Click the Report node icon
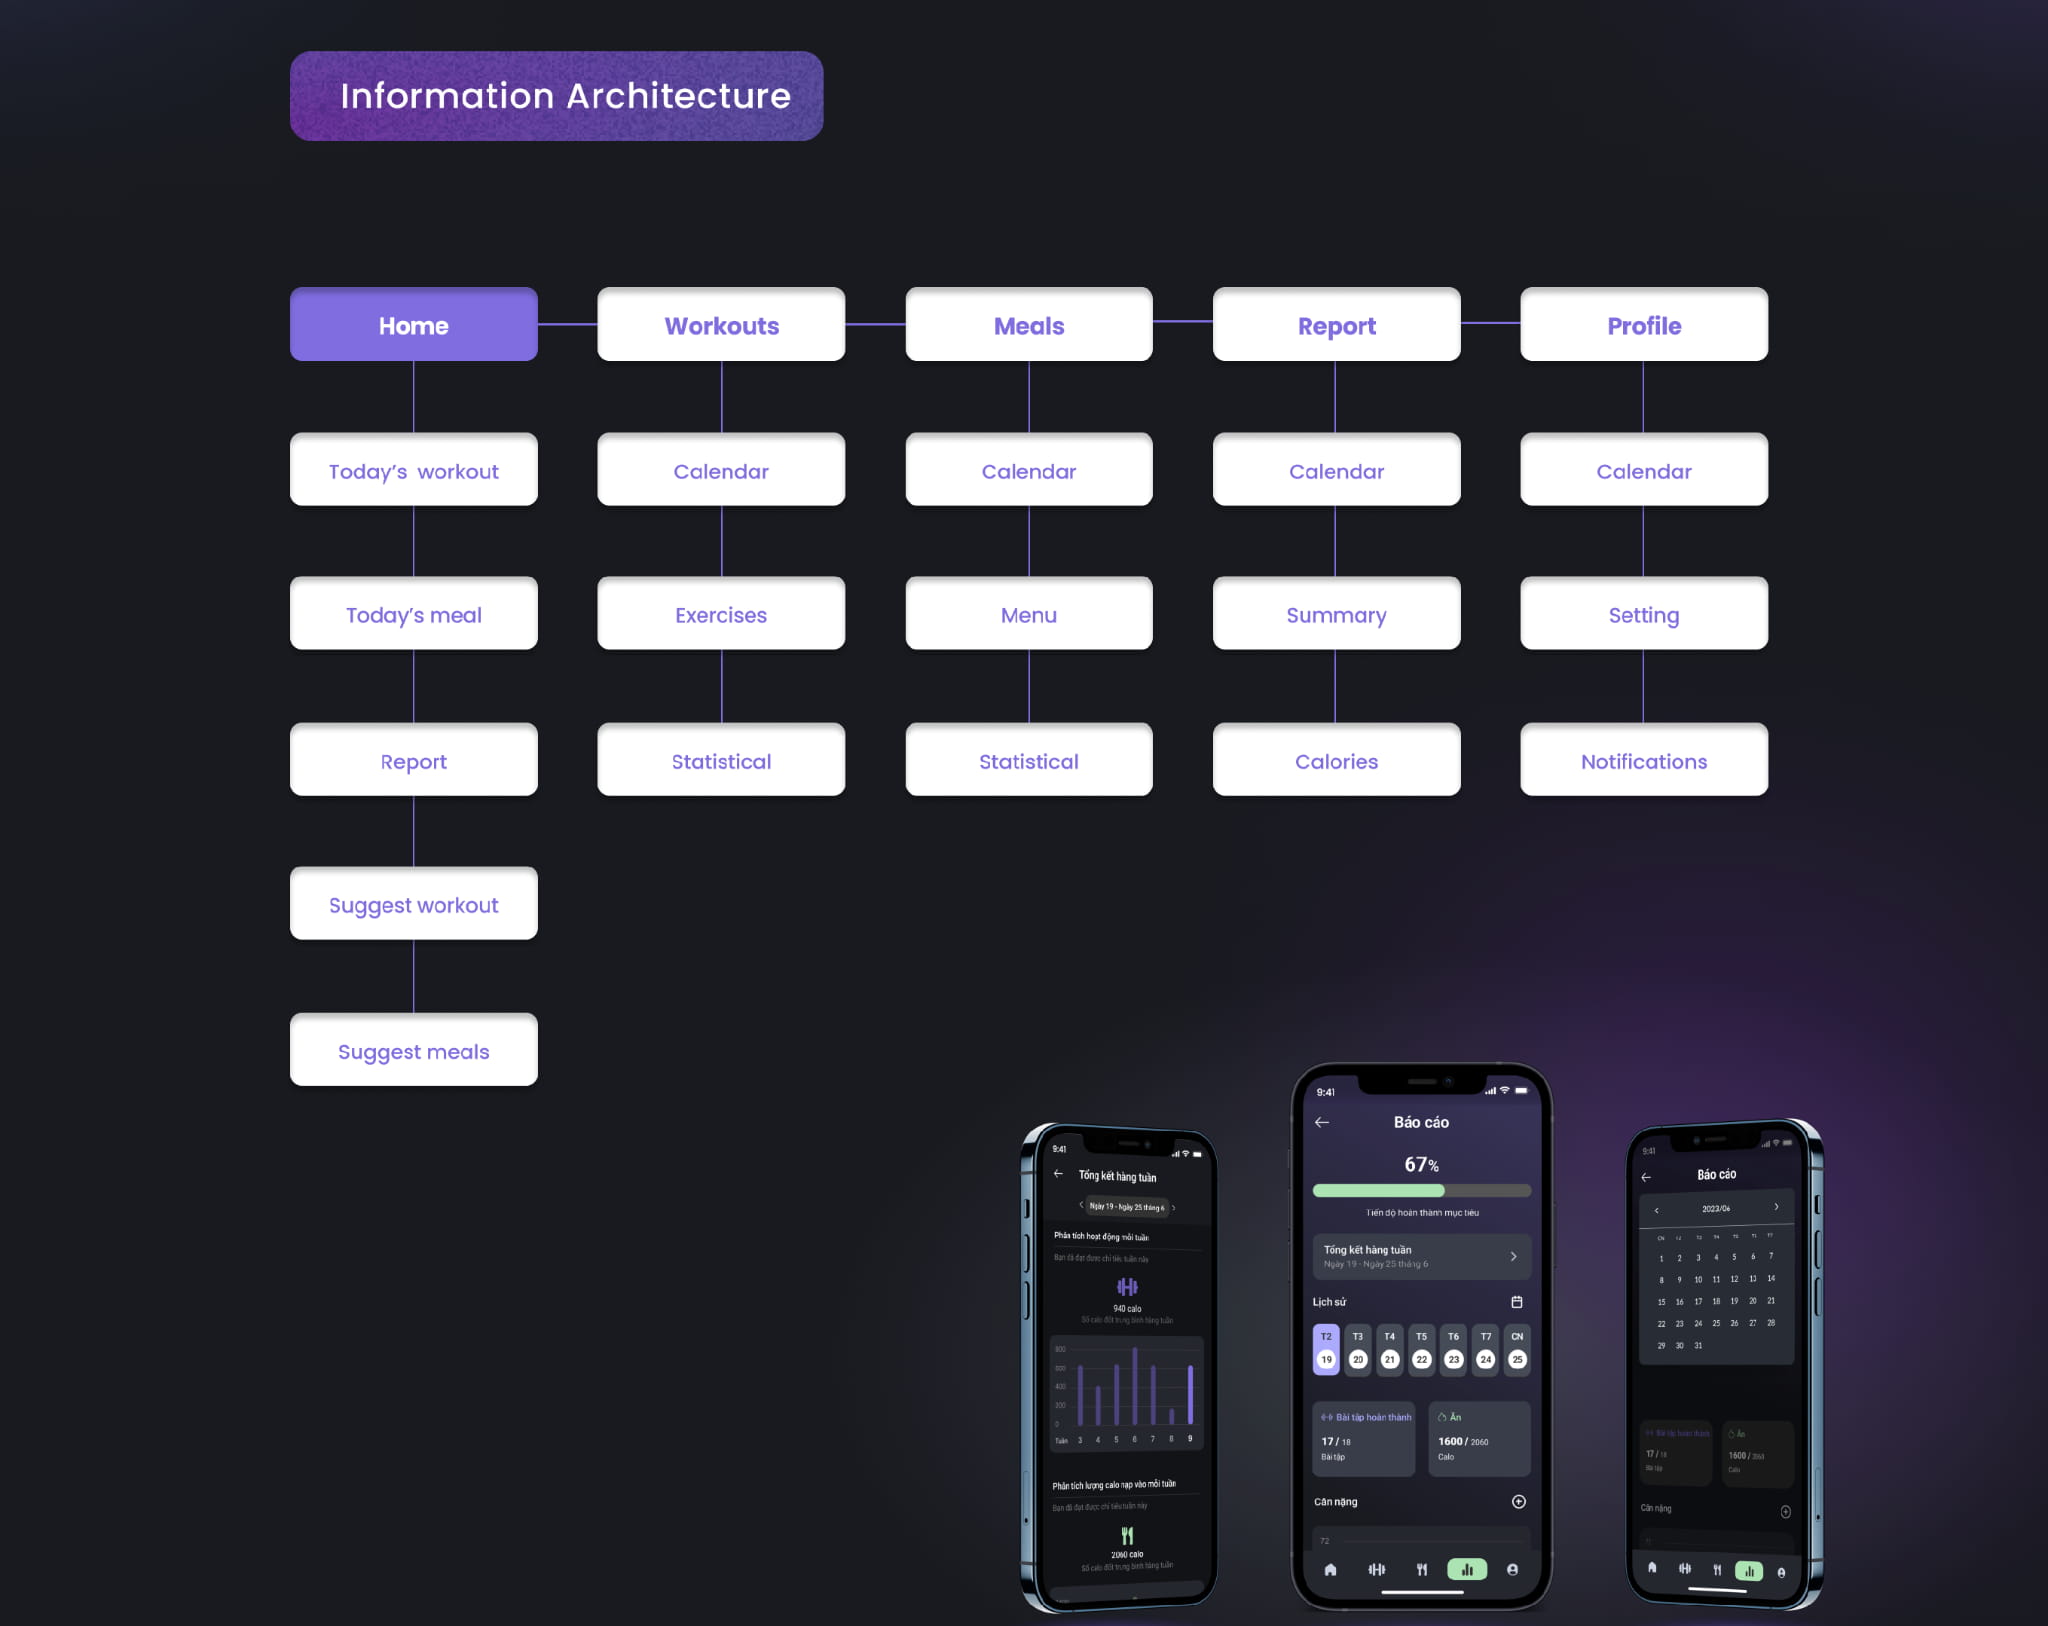 [x=1337, y=324]
